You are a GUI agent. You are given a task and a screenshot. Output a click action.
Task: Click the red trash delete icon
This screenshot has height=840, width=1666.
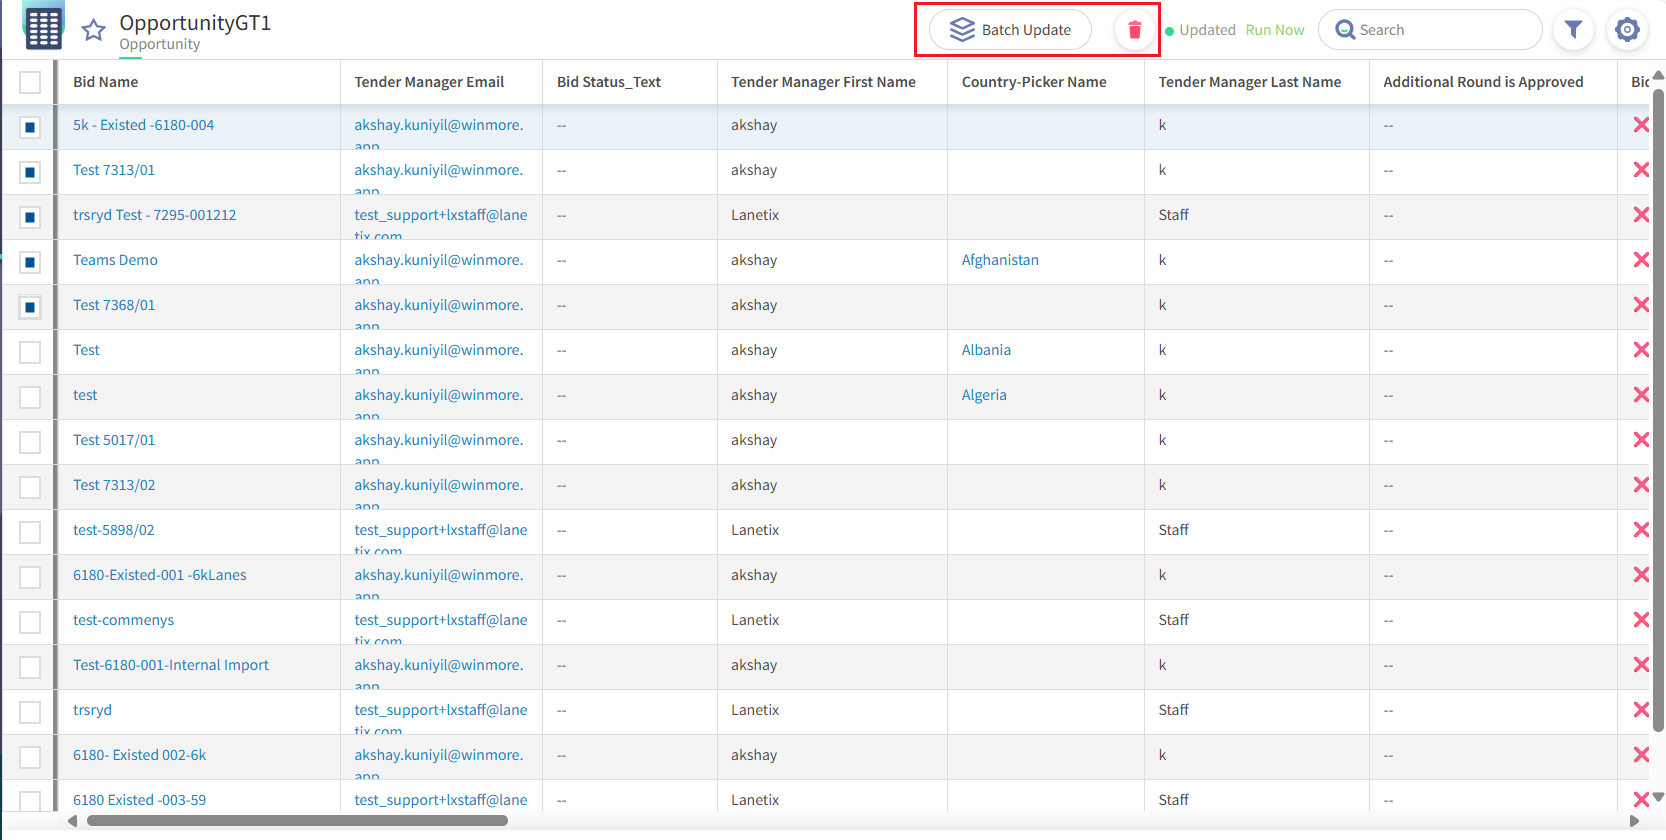[1134, 30]
